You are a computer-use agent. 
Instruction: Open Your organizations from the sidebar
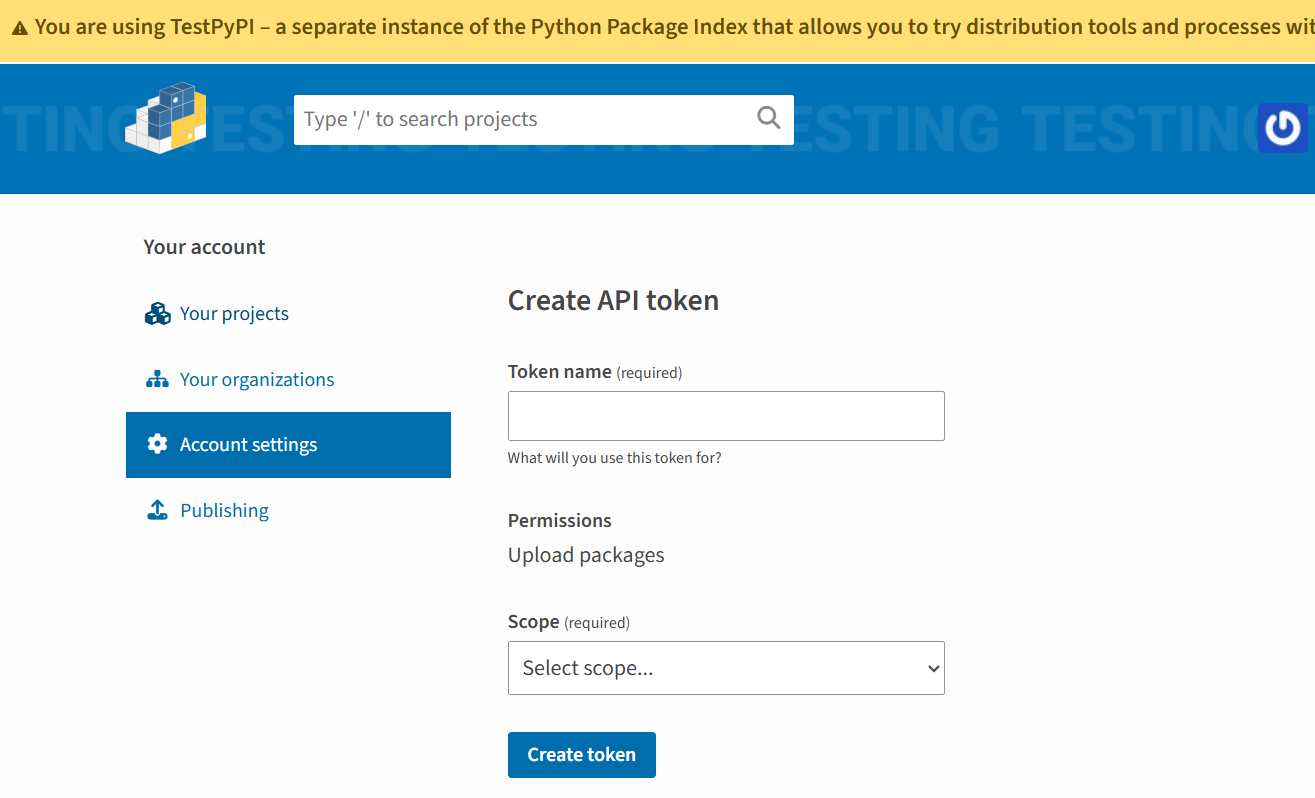tap(257, 379)
